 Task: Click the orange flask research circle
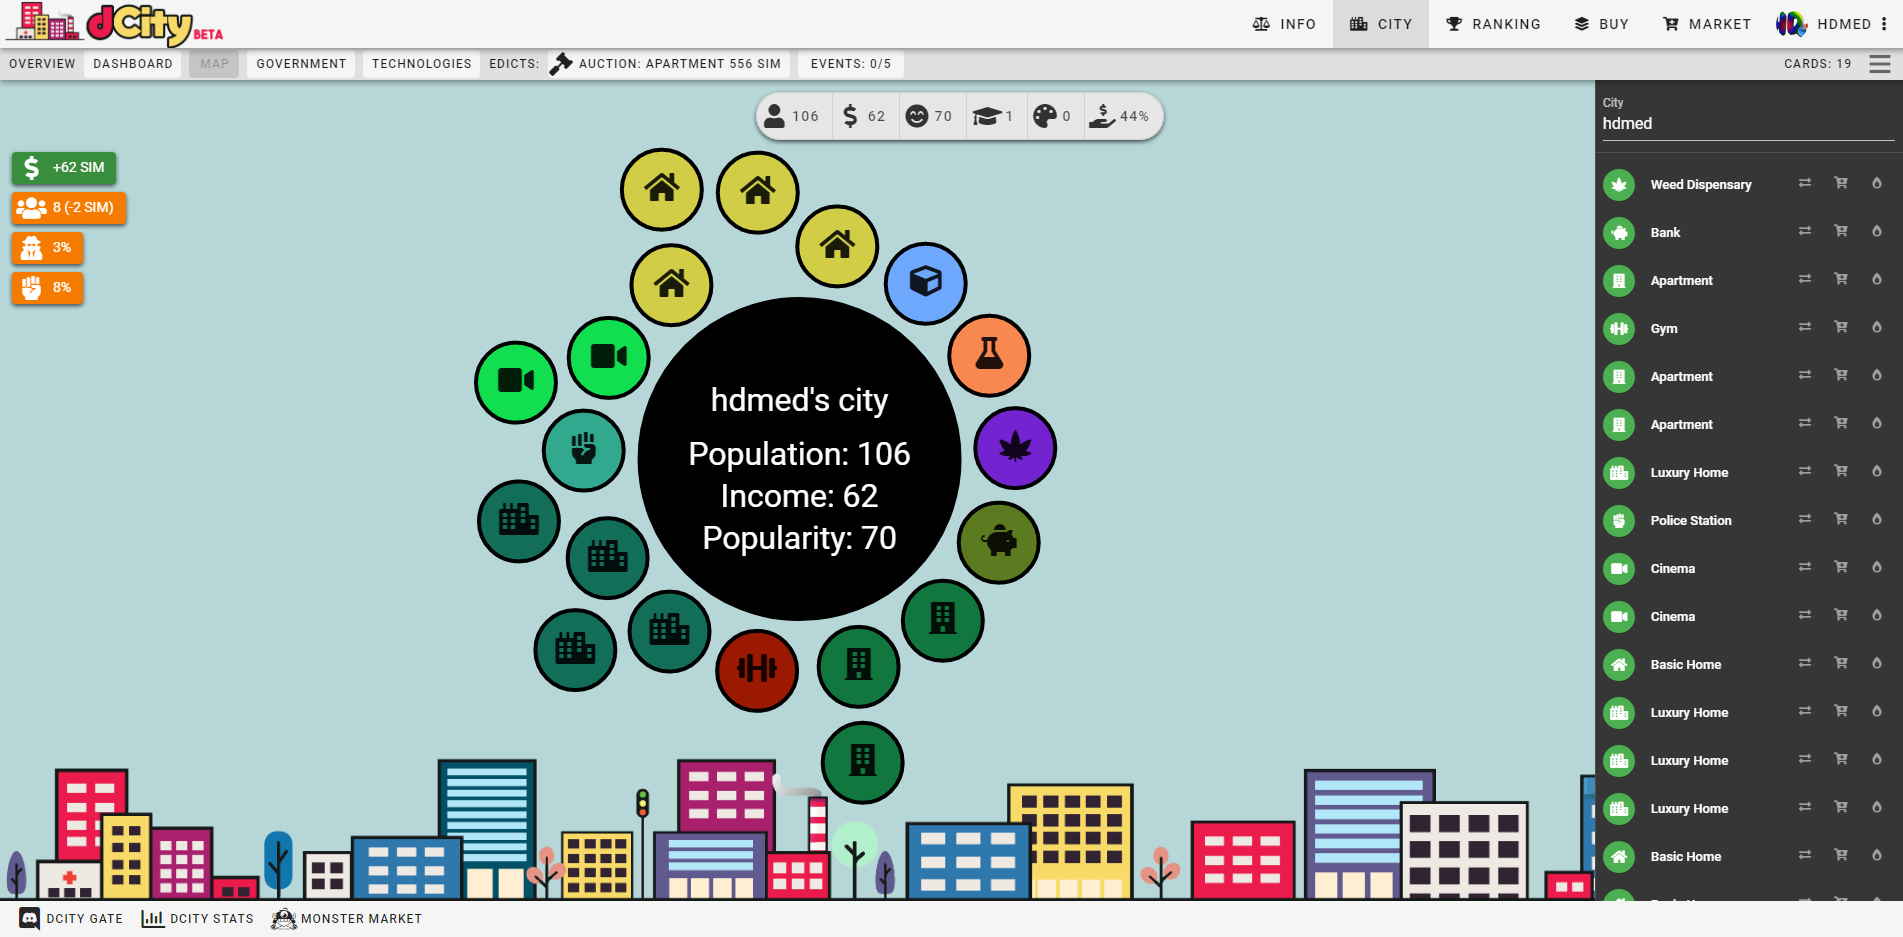(x=989, y=355)
